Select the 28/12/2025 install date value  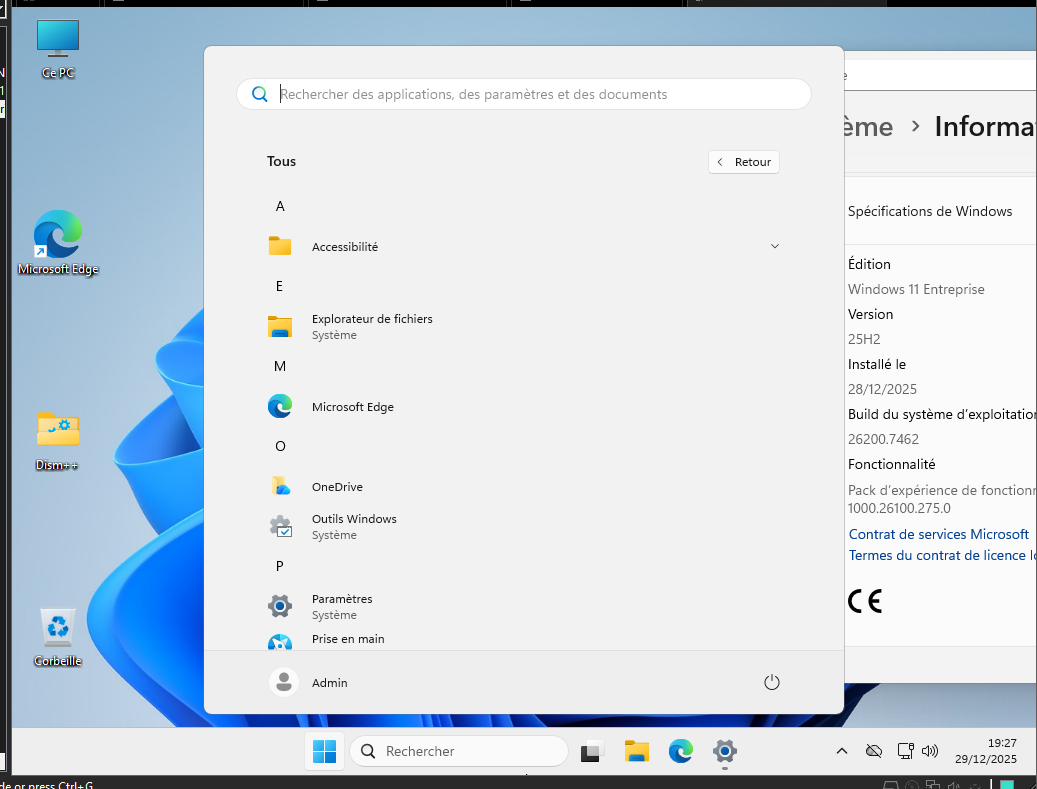tap(882, 389)
